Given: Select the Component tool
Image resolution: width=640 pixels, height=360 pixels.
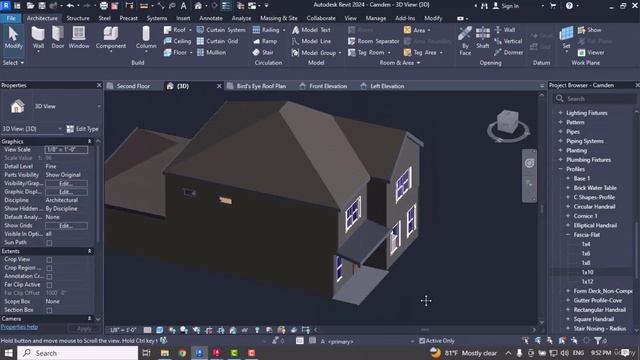Looking at the screenshot, I should pos(111,38).
